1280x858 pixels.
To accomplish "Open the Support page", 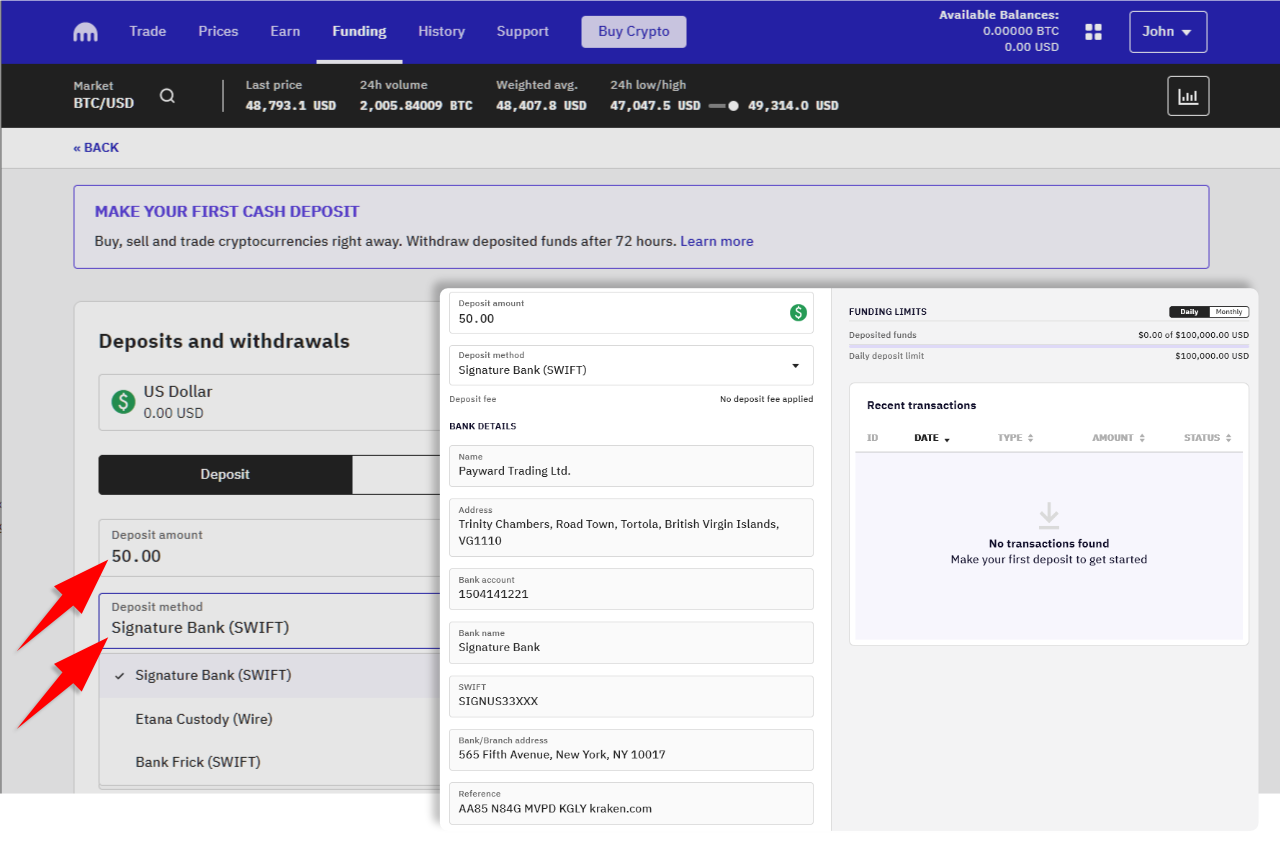I will coord(522,31).
